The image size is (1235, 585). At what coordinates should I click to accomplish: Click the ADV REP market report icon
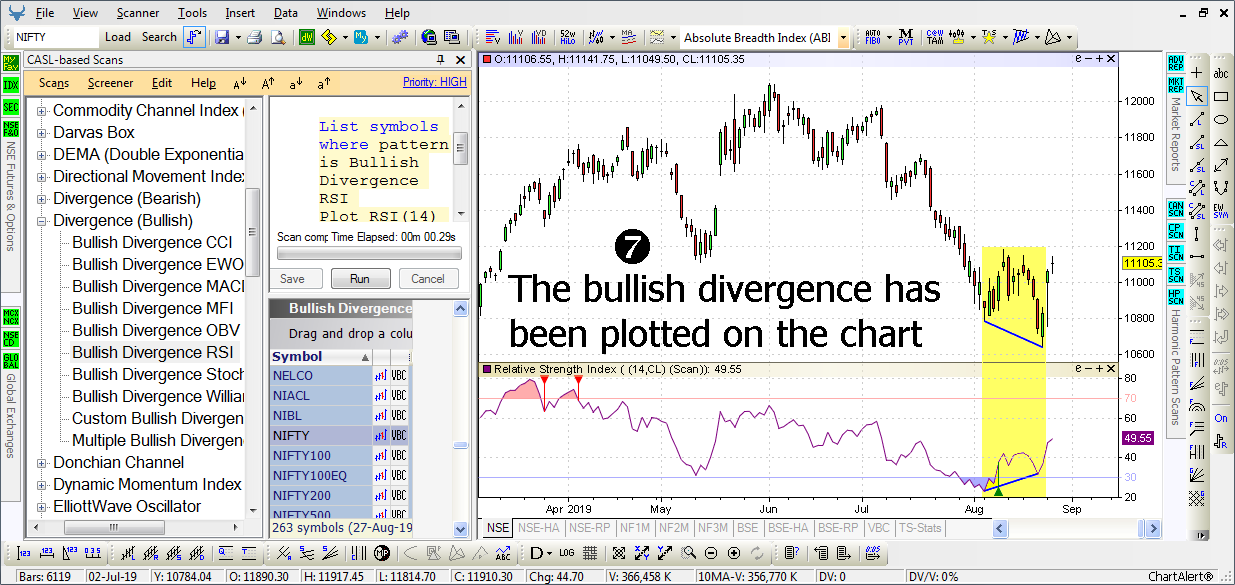(1175, 62)
